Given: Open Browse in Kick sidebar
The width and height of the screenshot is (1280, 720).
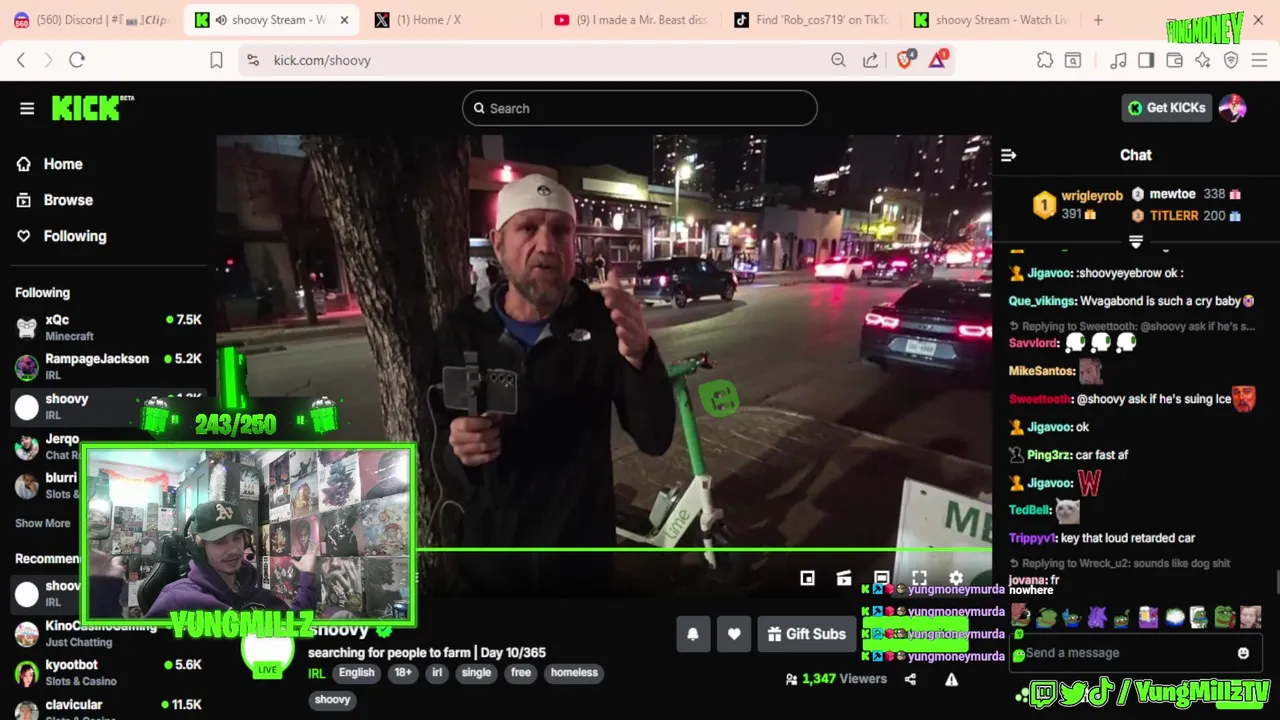Looking at the screenshot, I should coord(55,200).
